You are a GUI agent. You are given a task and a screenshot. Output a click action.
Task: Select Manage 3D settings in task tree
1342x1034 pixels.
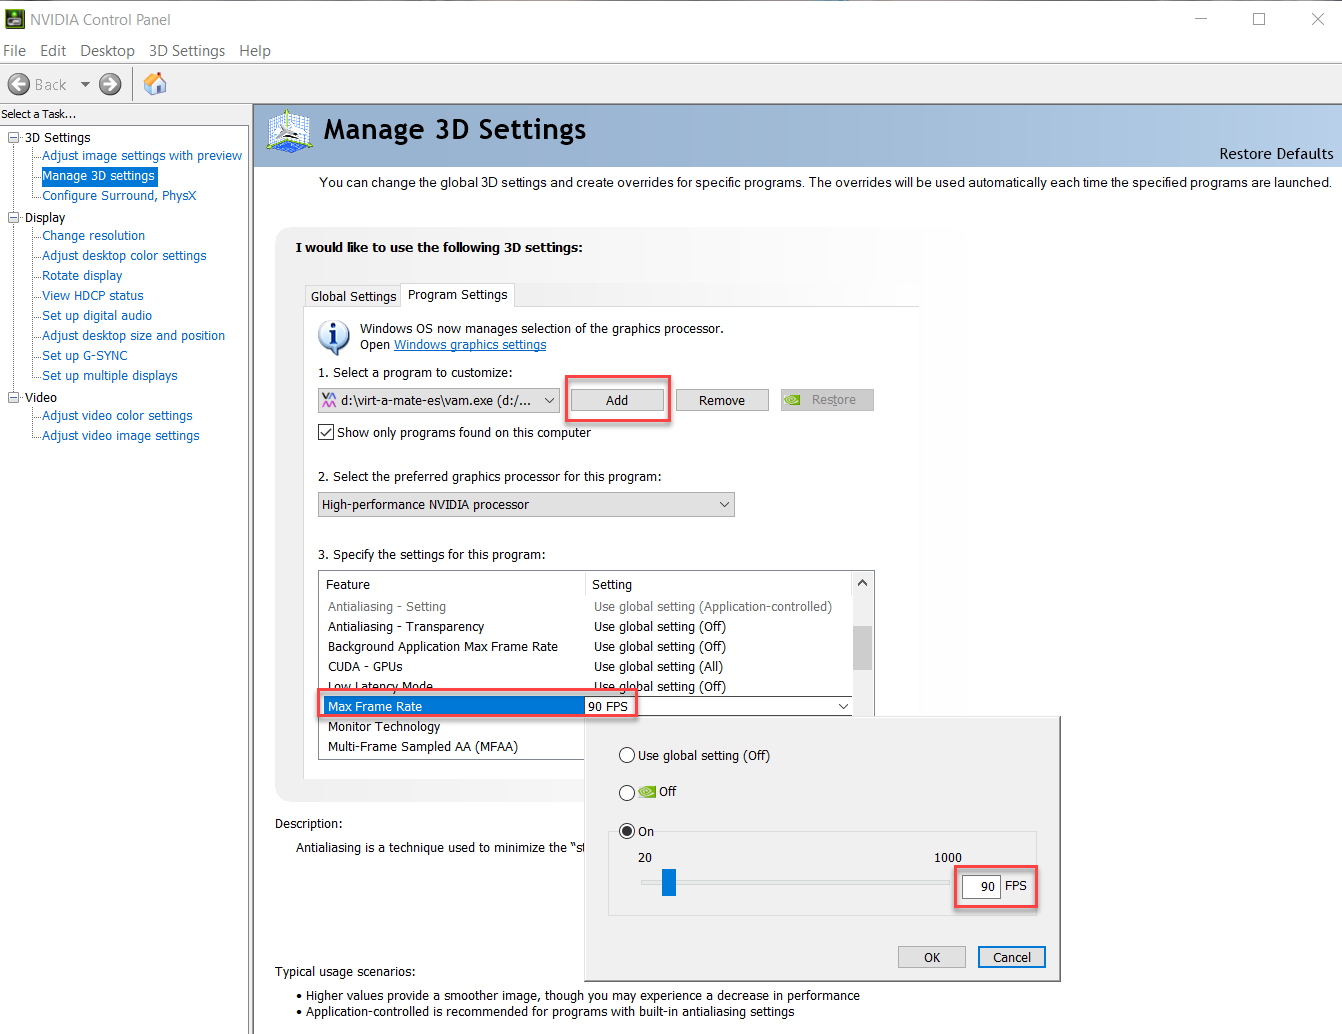click(x=99, y=176)
